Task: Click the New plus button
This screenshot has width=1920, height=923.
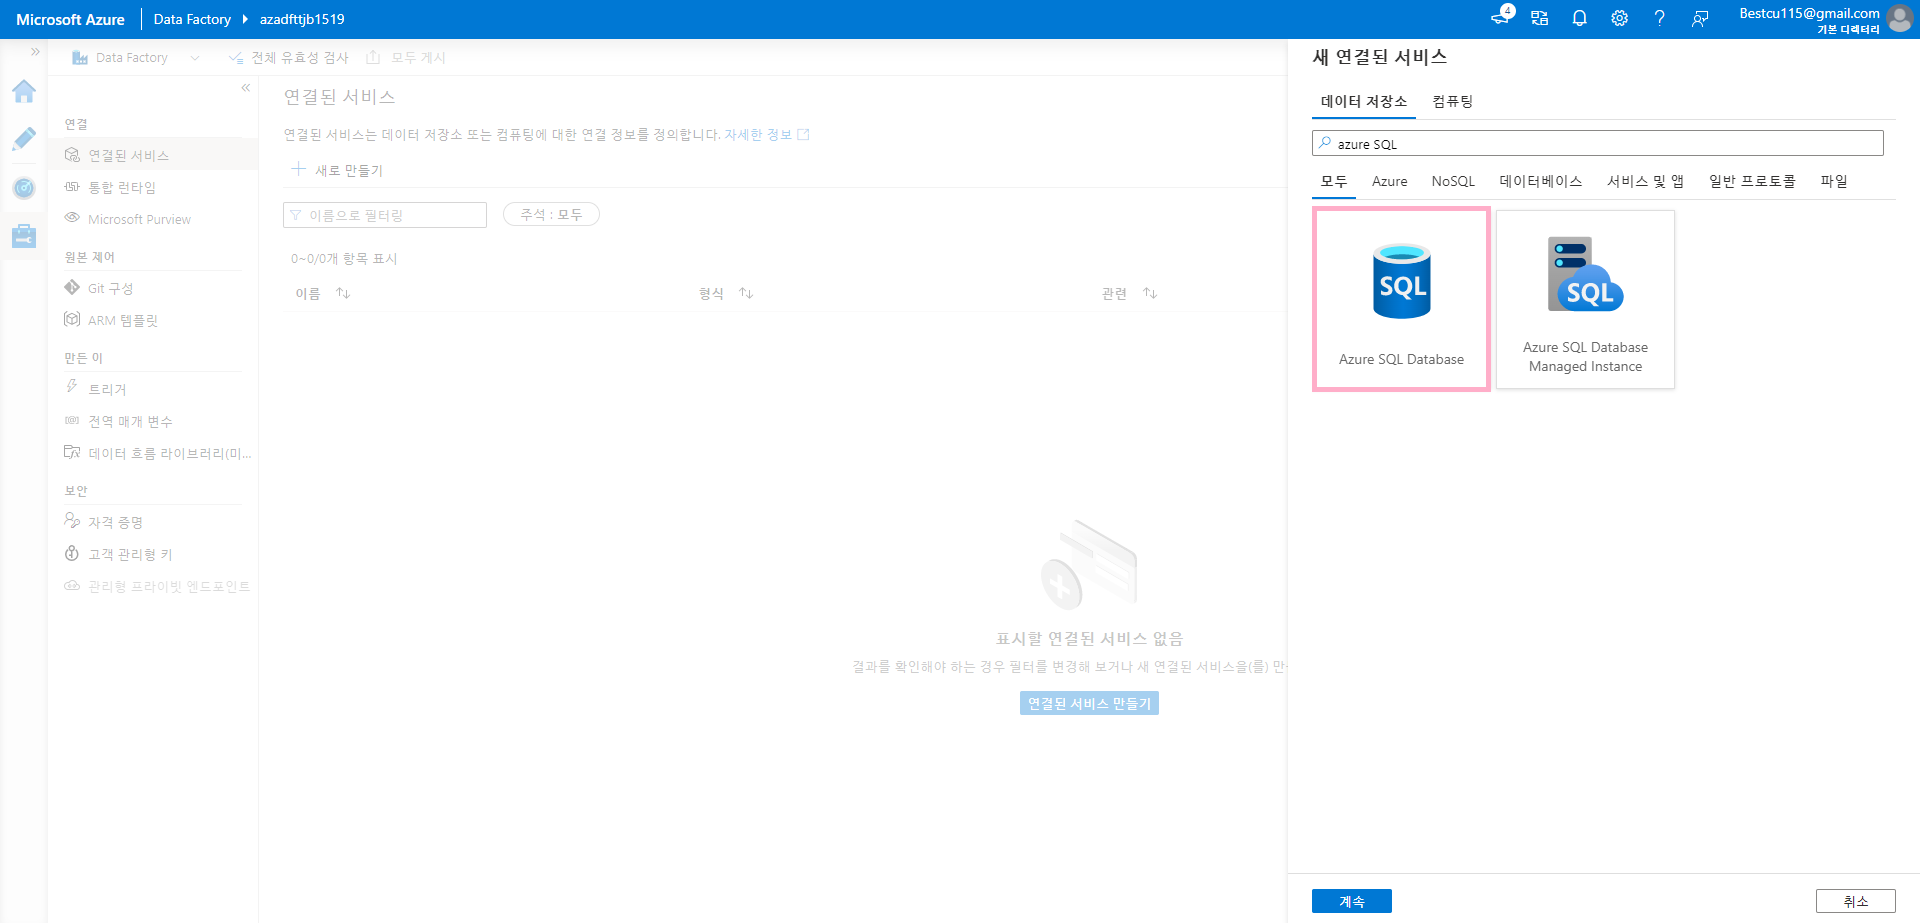Action: [338, 170]
